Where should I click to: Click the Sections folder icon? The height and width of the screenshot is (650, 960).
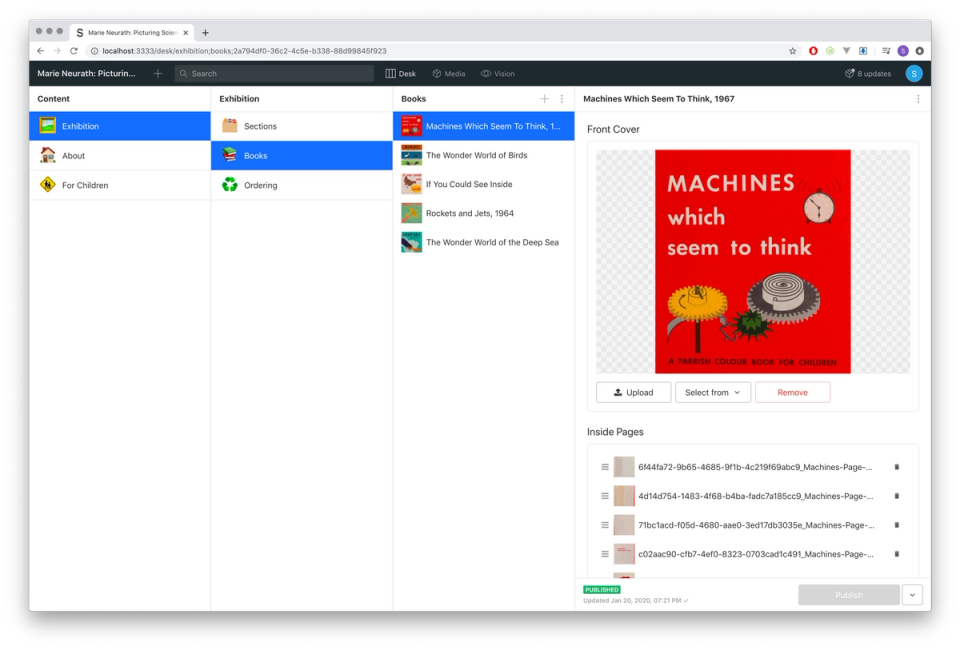coord(230,125)
